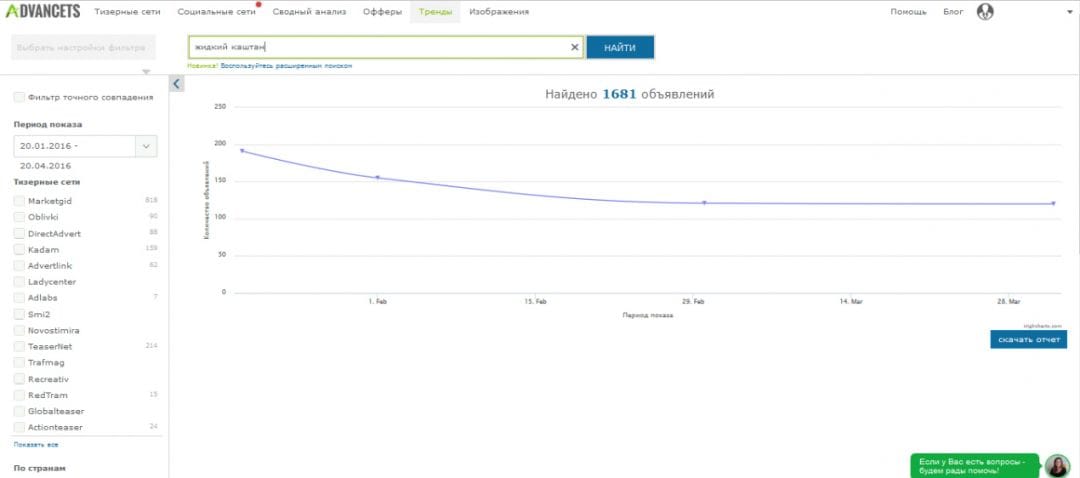Click the Advancets logo

pyautogui.click(x=43, y=11)
